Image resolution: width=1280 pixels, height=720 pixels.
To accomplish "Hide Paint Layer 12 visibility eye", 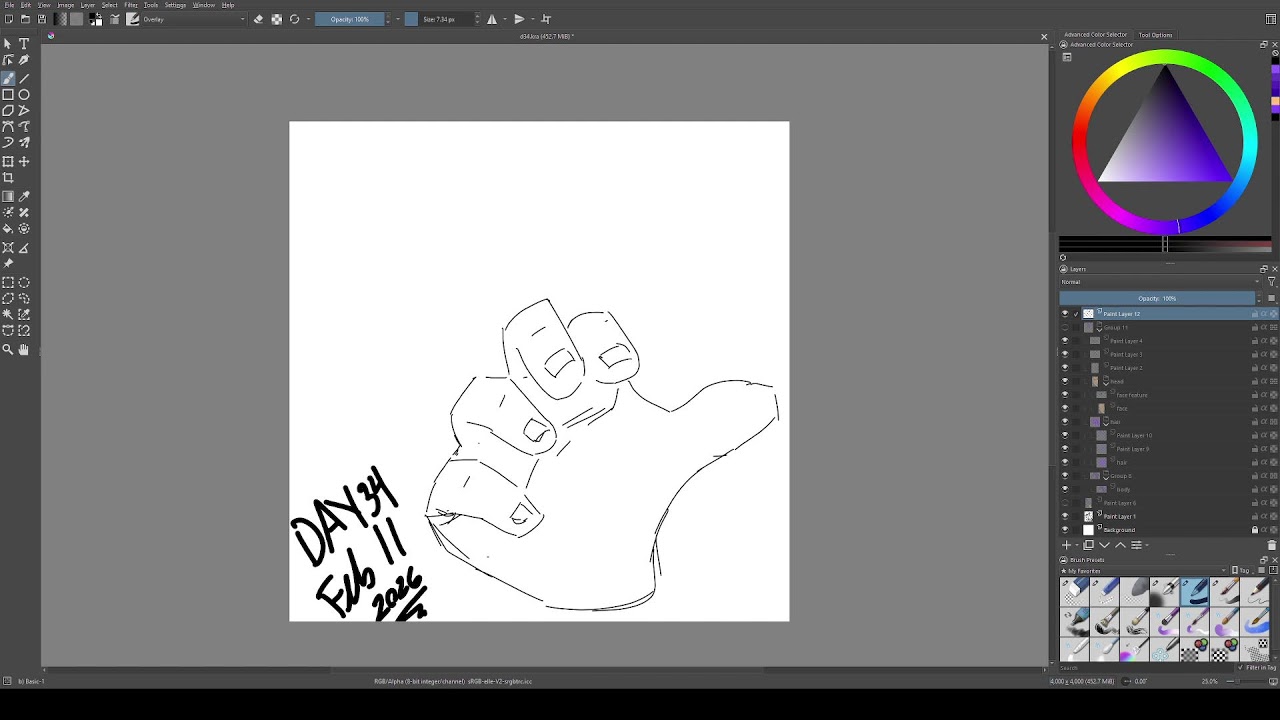I will tap(1065, 314).
